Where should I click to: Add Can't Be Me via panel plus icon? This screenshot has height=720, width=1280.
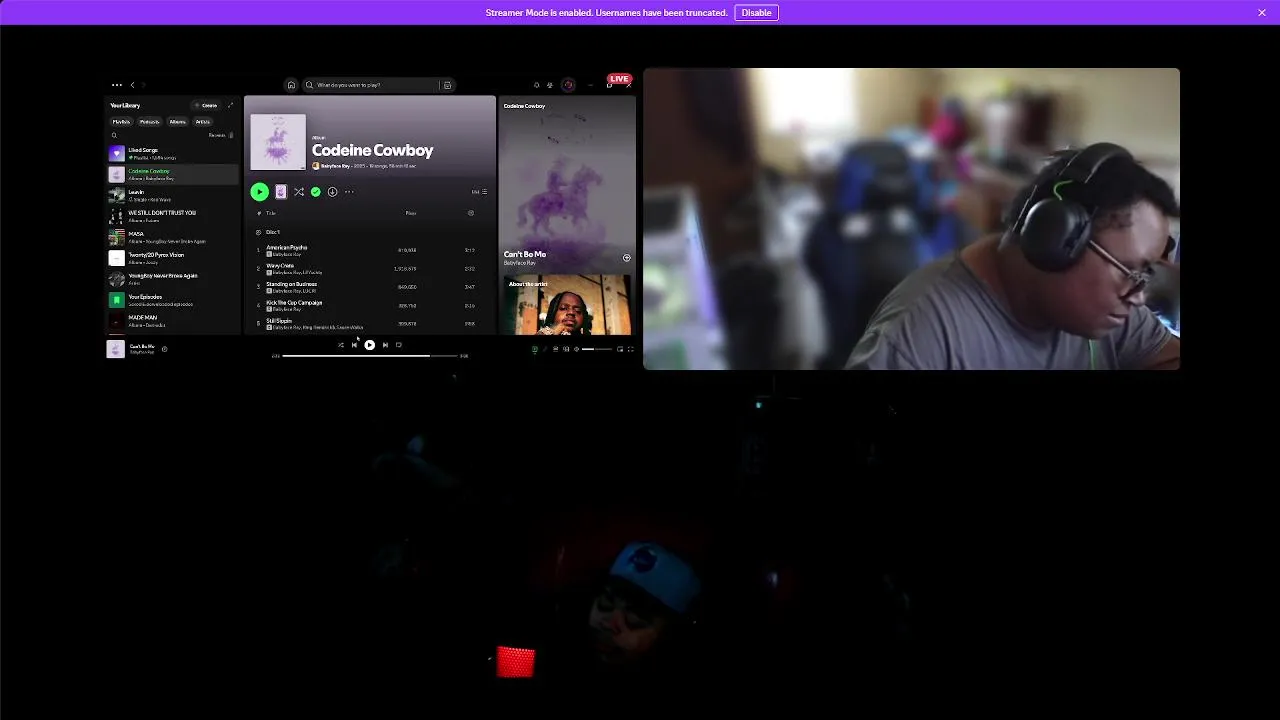627,258
